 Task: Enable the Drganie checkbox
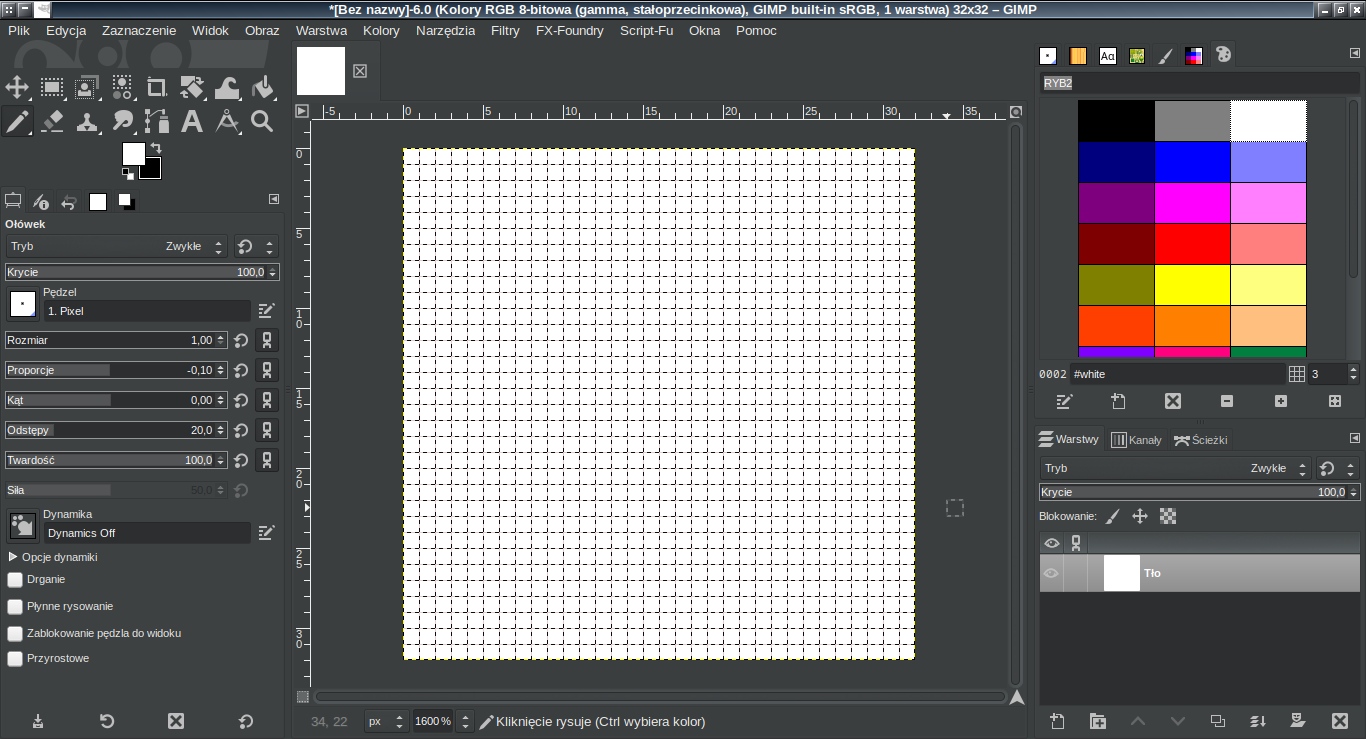15,579
